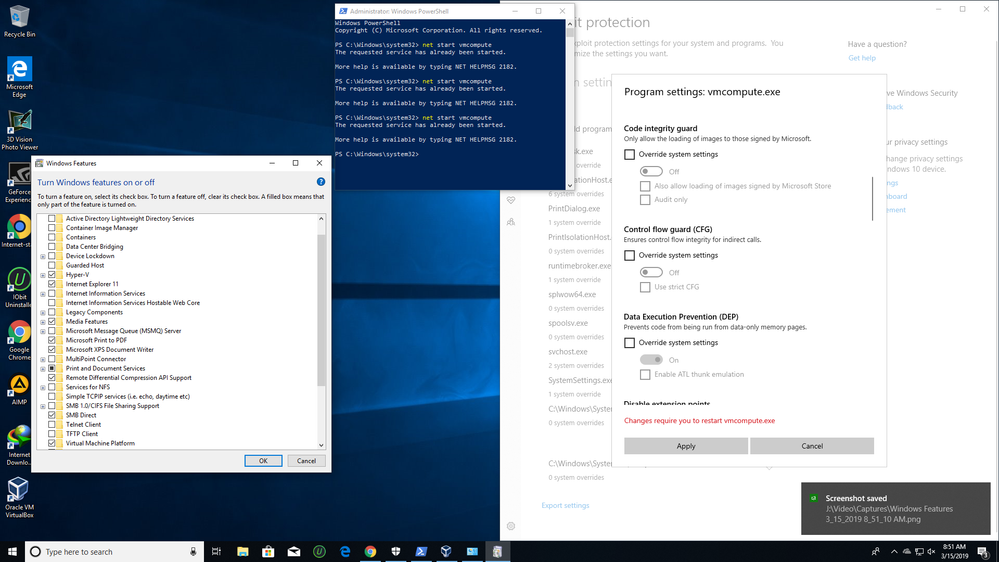Check Override system settings for Control flow guard
999x562 pixels.
point(629,256)
